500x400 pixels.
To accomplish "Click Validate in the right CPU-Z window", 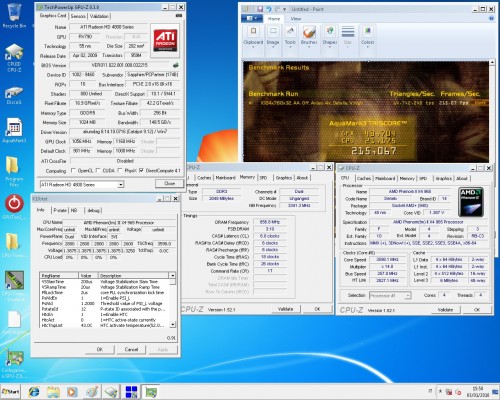I will [445, 310].
